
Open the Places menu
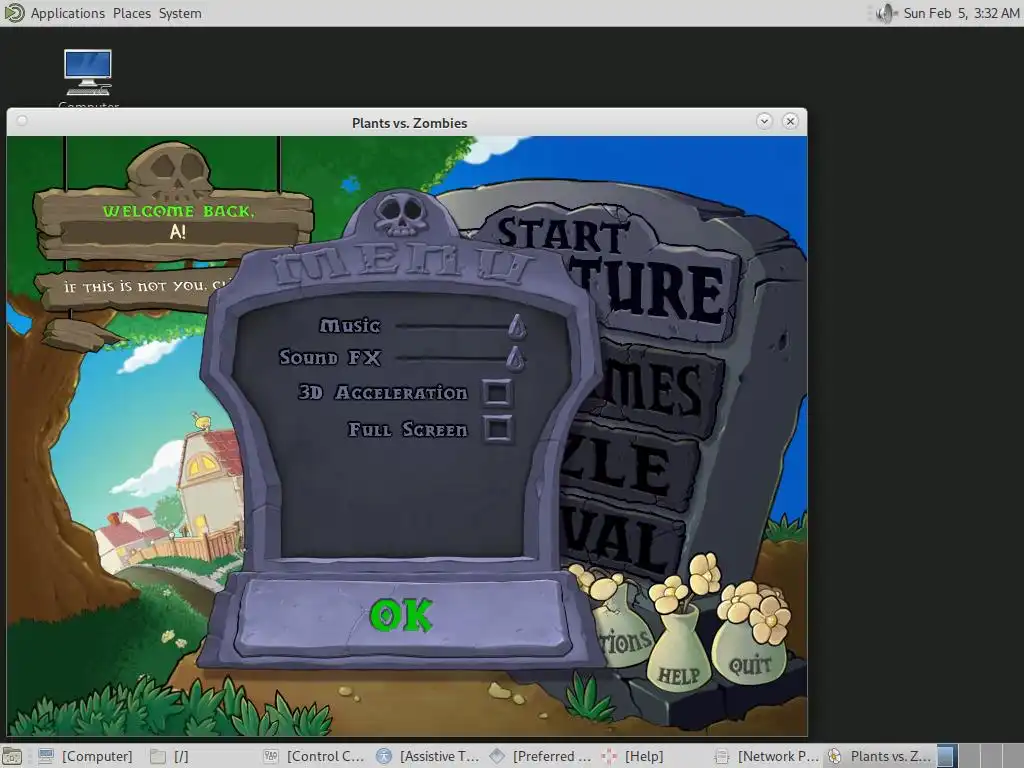(131, 13)
